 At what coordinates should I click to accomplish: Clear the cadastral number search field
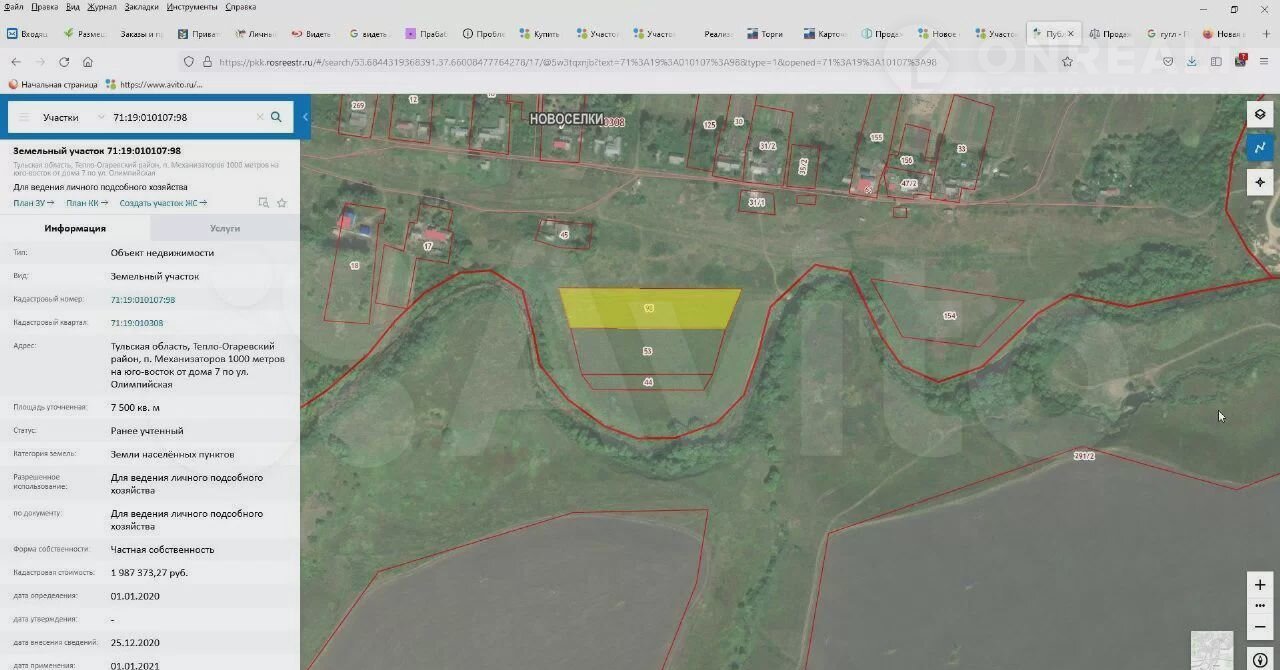coord(260,117)
